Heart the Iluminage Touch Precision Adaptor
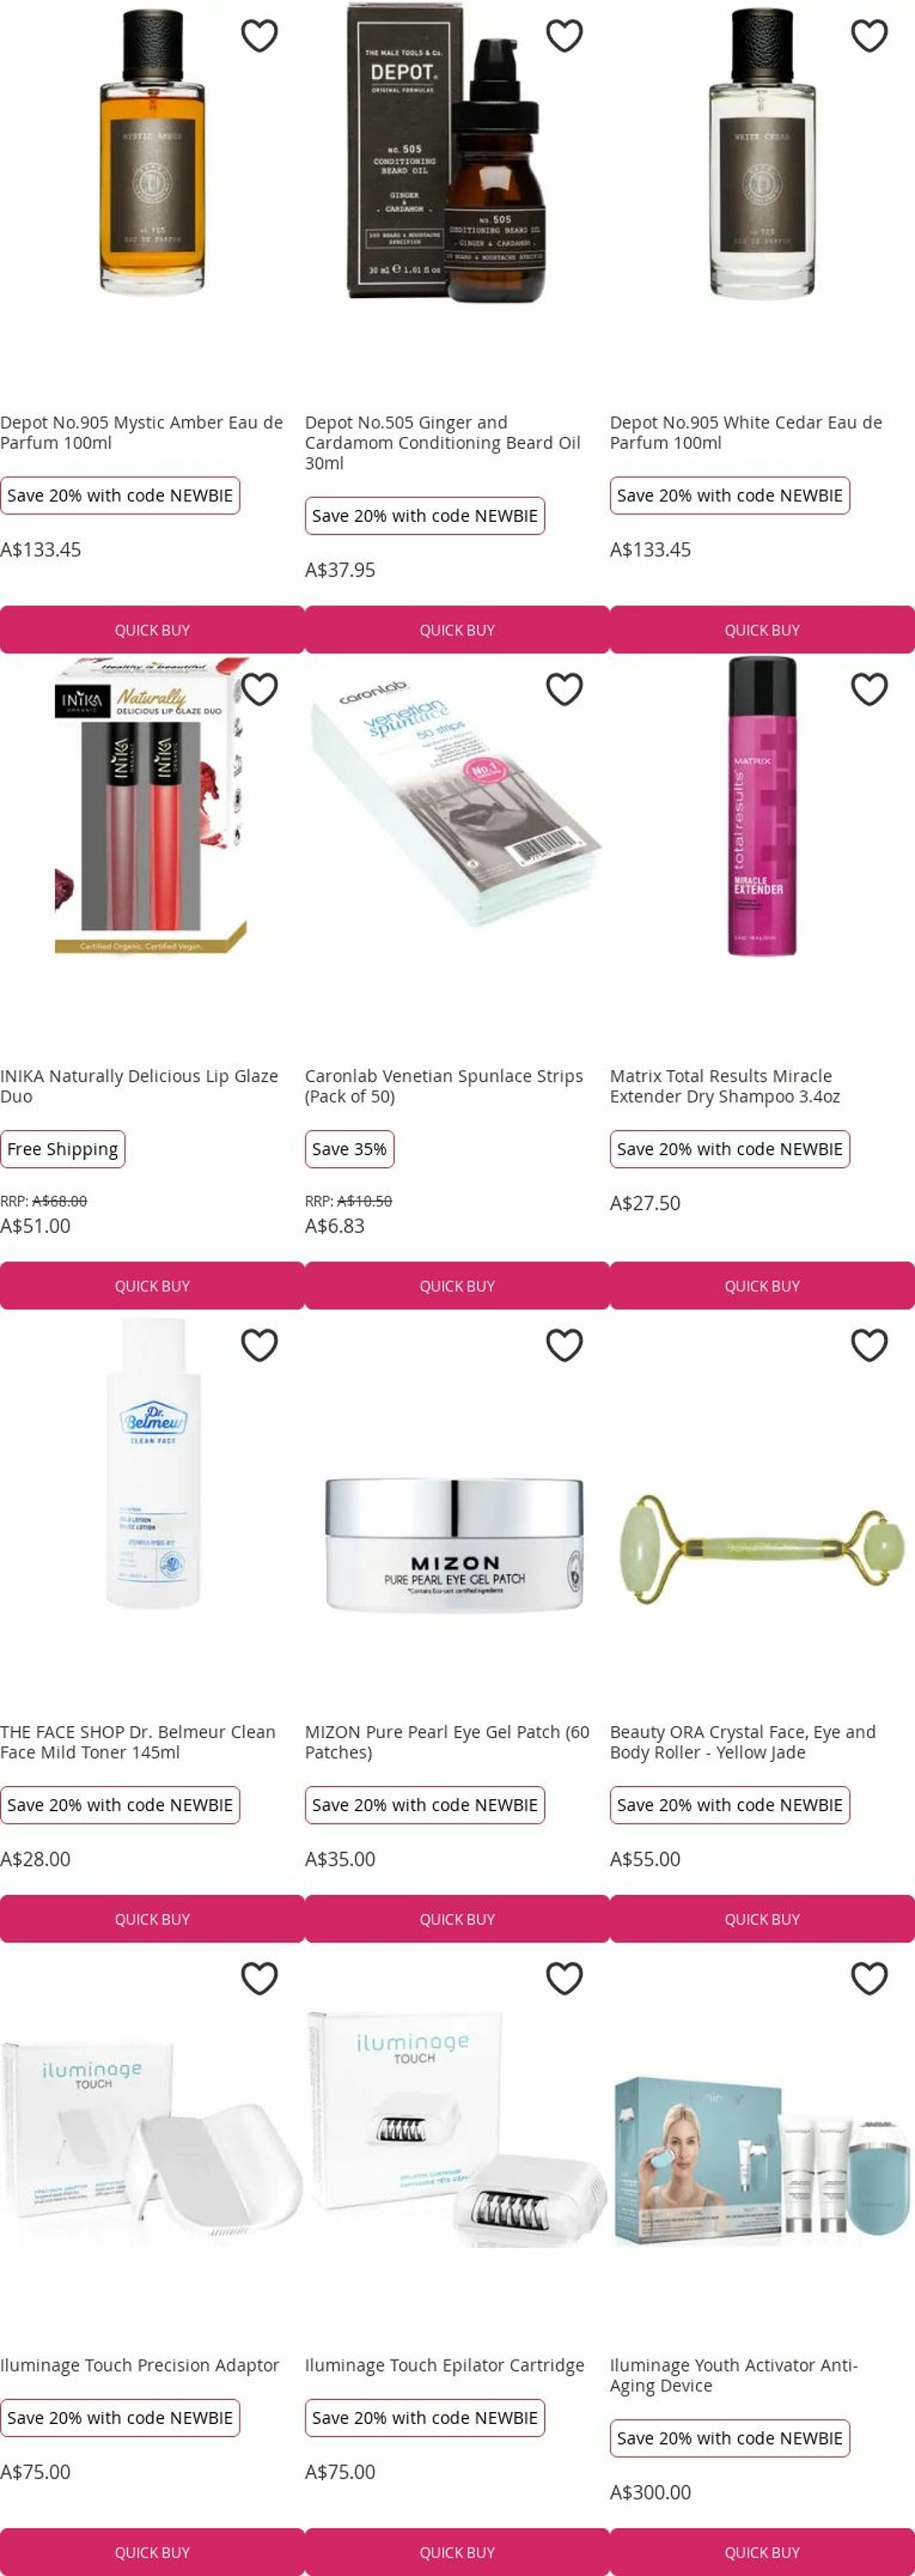The image size is (915, 2576). 259,1978
